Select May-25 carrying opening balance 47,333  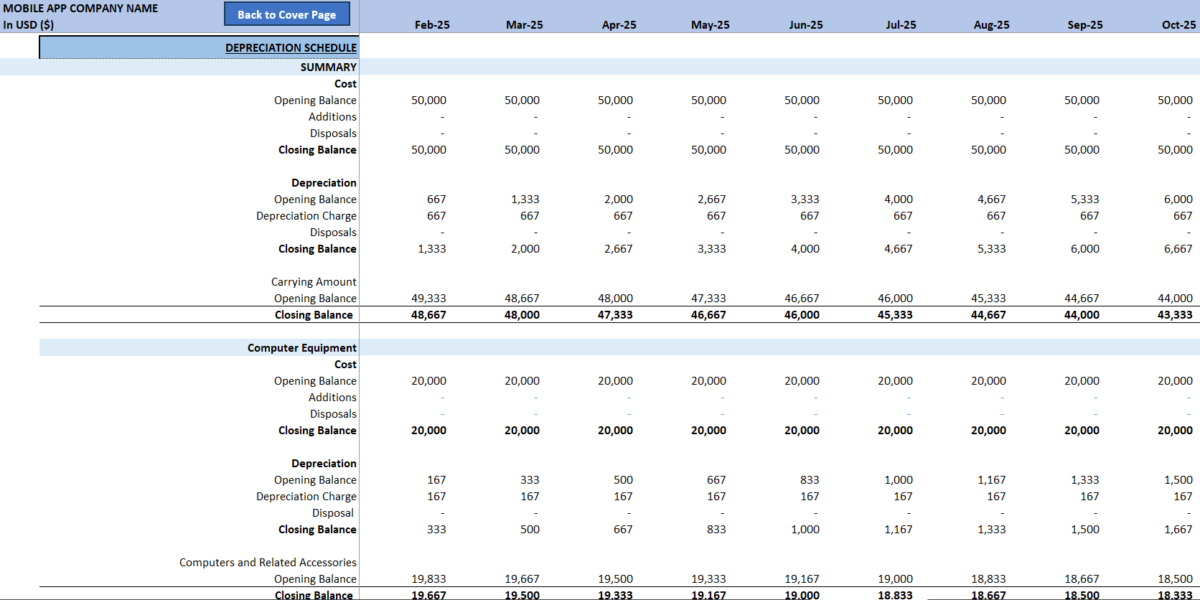709,298
